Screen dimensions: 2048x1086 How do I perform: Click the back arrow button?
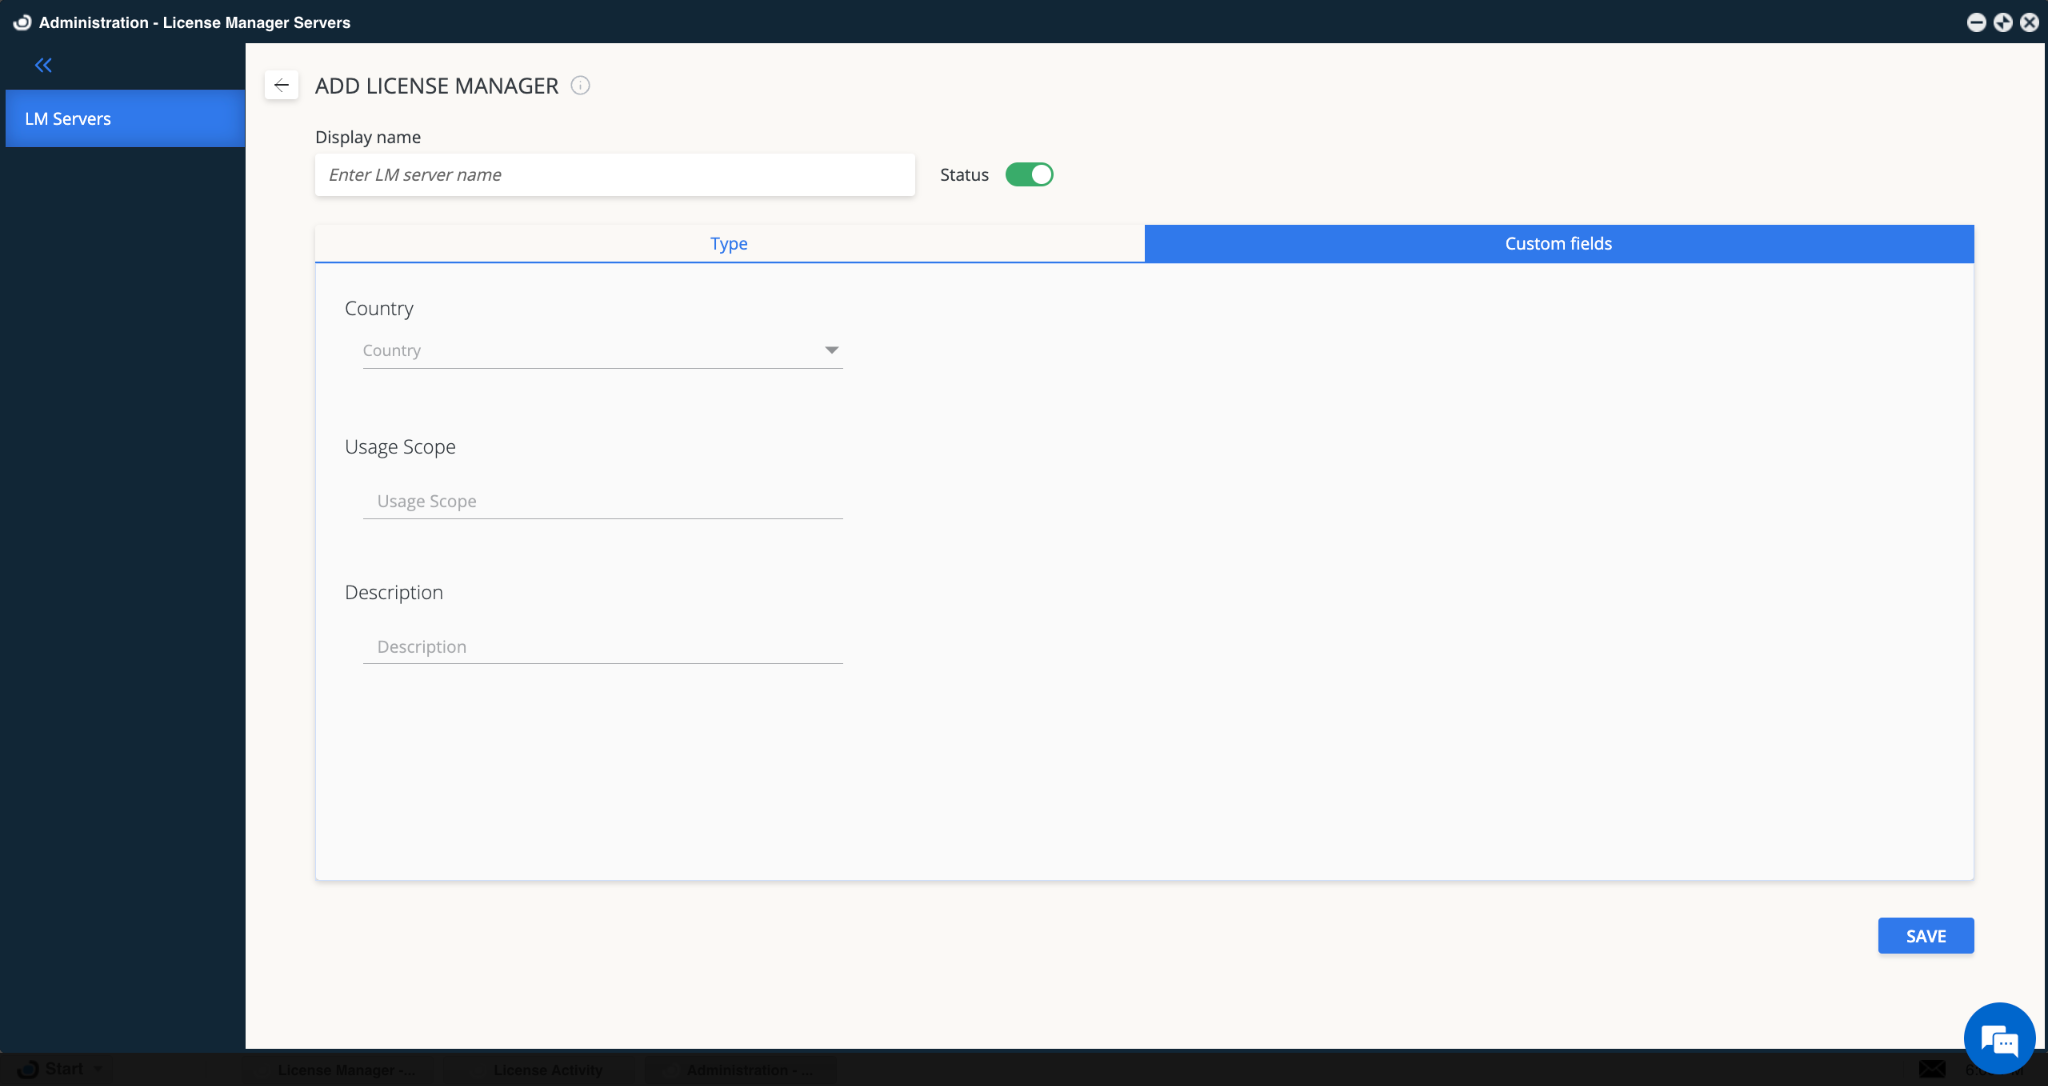click(x=281, y=85)
